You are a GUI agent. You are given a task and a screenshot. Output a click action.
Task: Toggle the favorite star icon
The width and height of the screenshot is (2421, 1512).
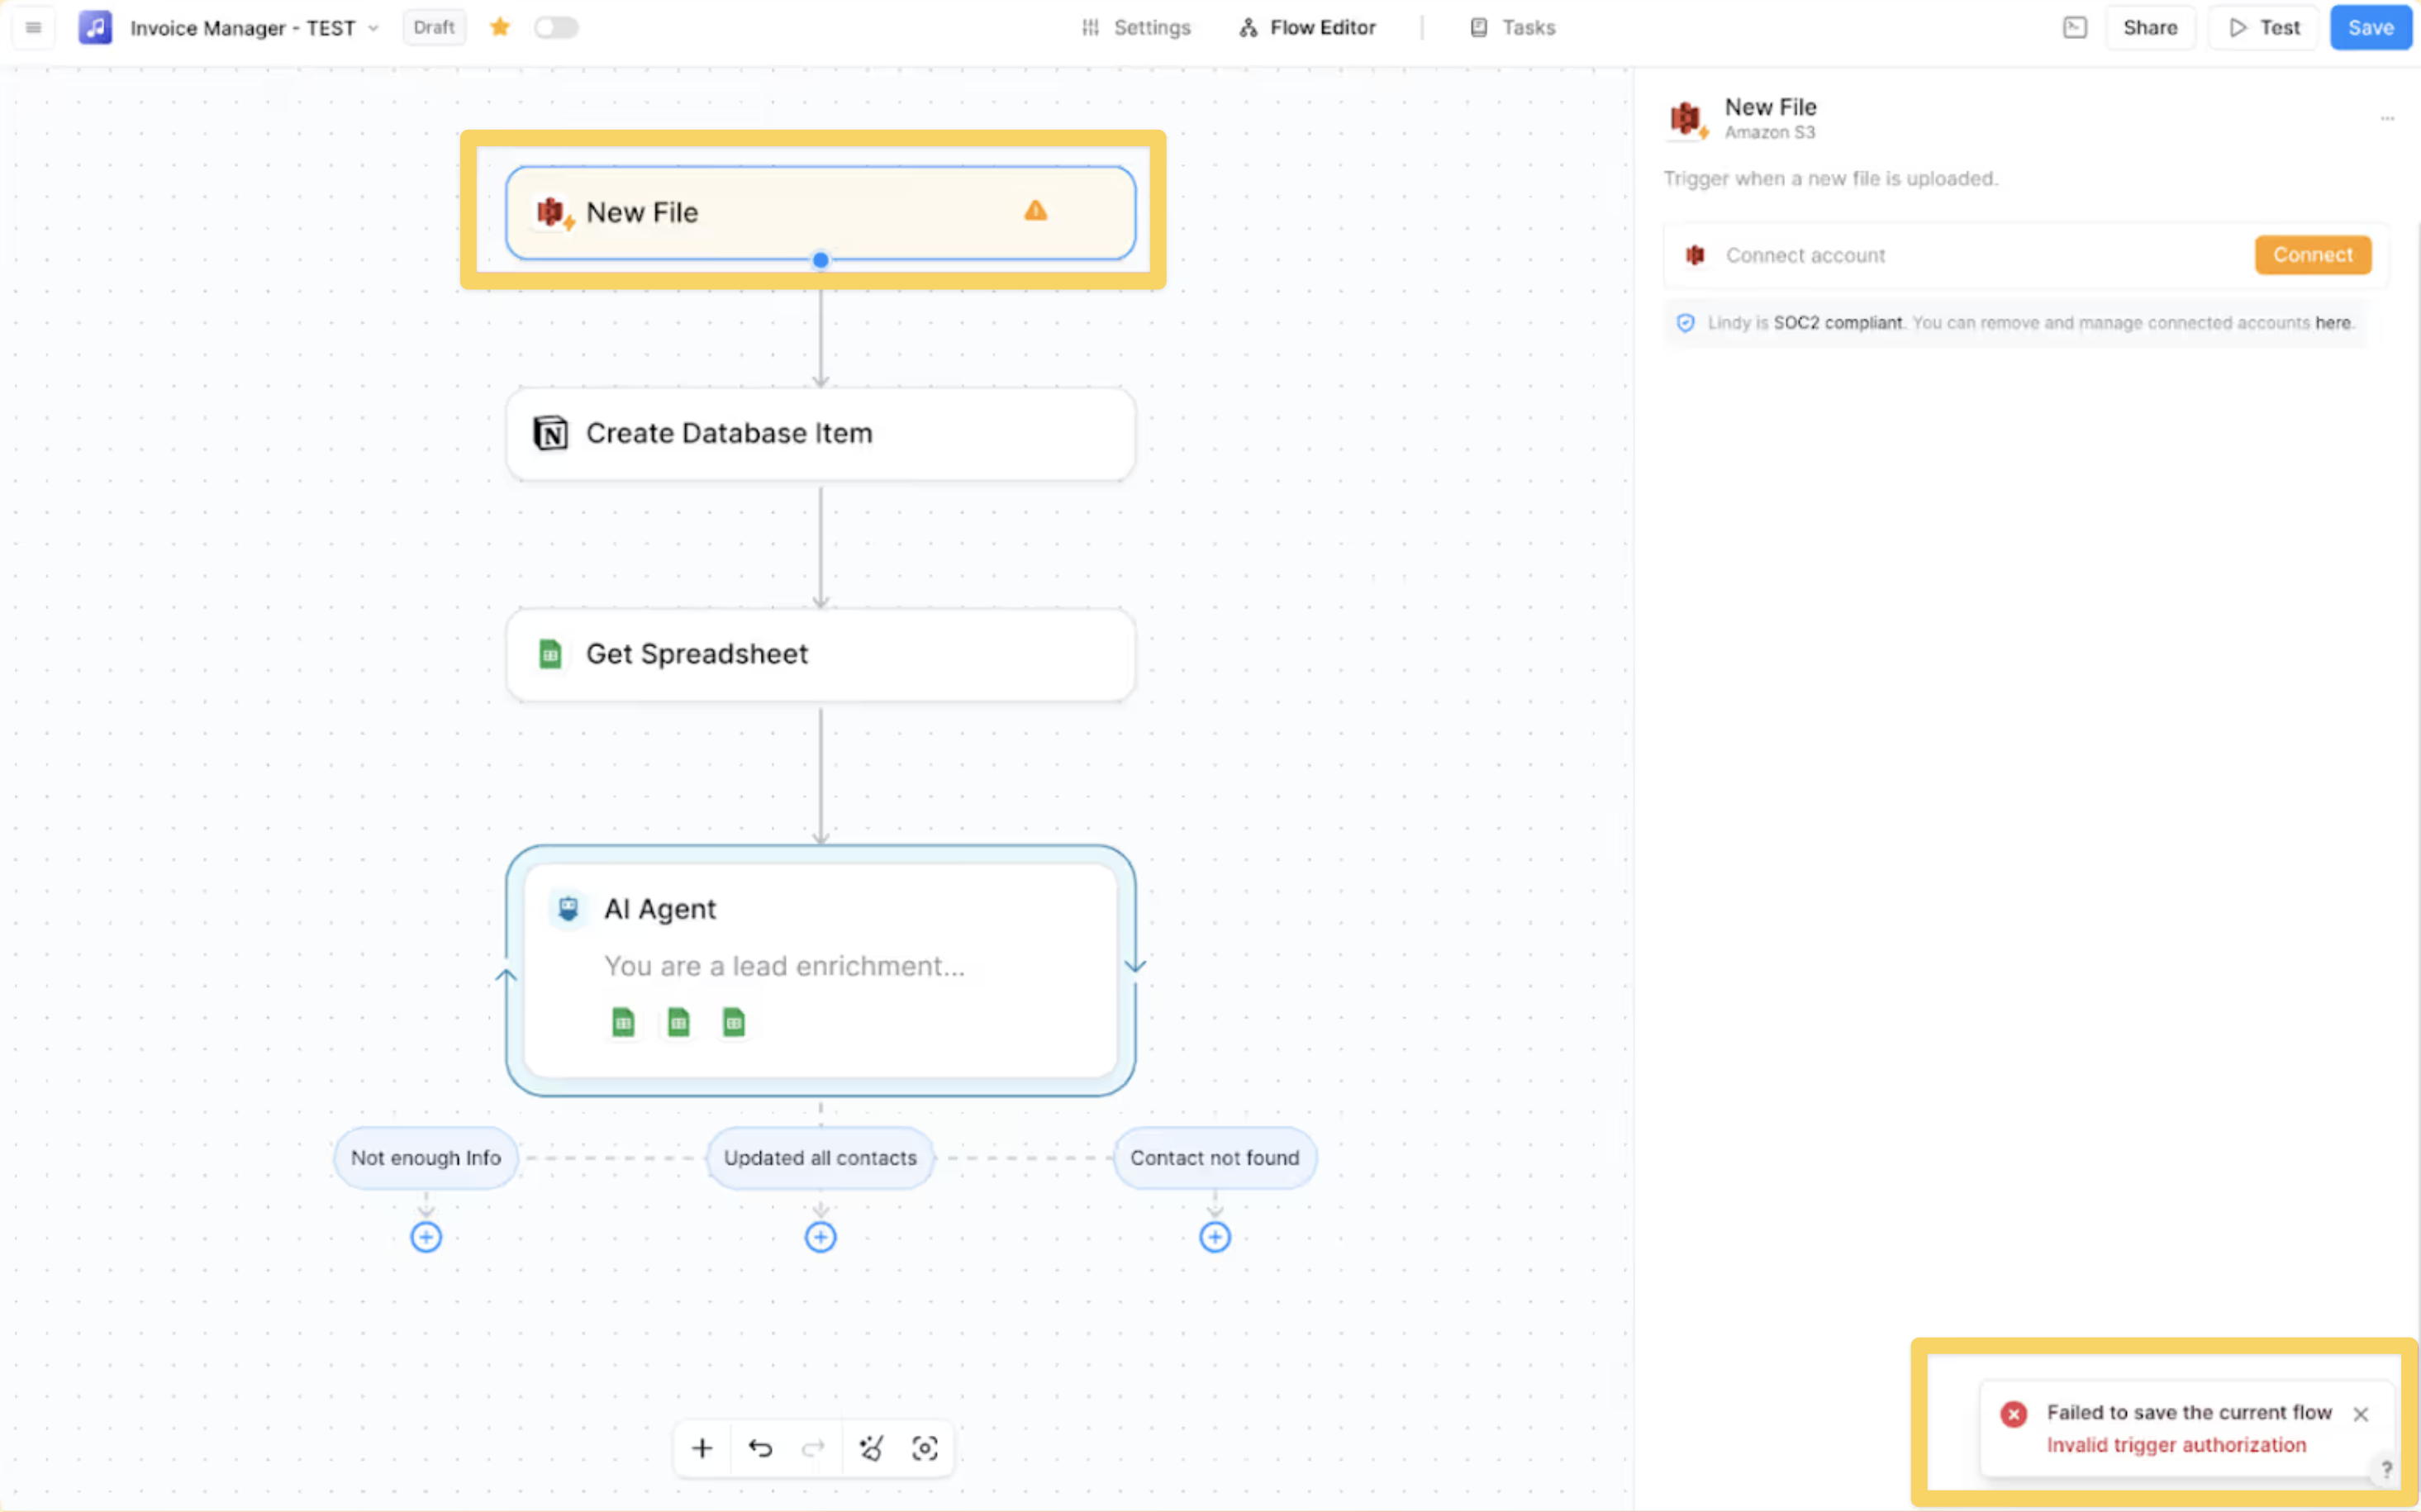pyautogui.click(x=500, y=27)
